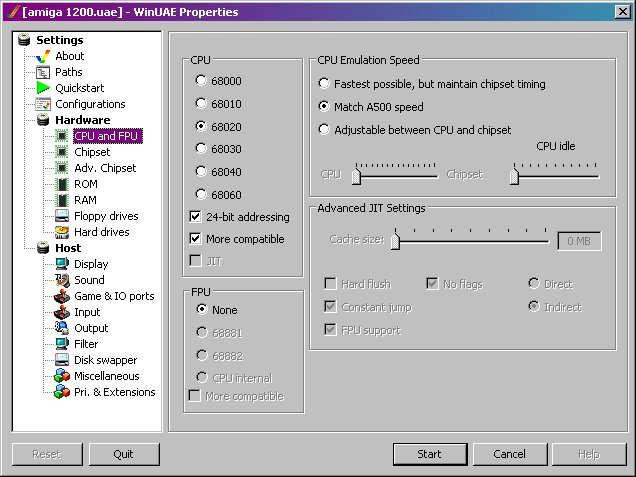The width and height of the screenshot is (636, 477).
Task: Go to the Chipset page
Action: (92, 152)
